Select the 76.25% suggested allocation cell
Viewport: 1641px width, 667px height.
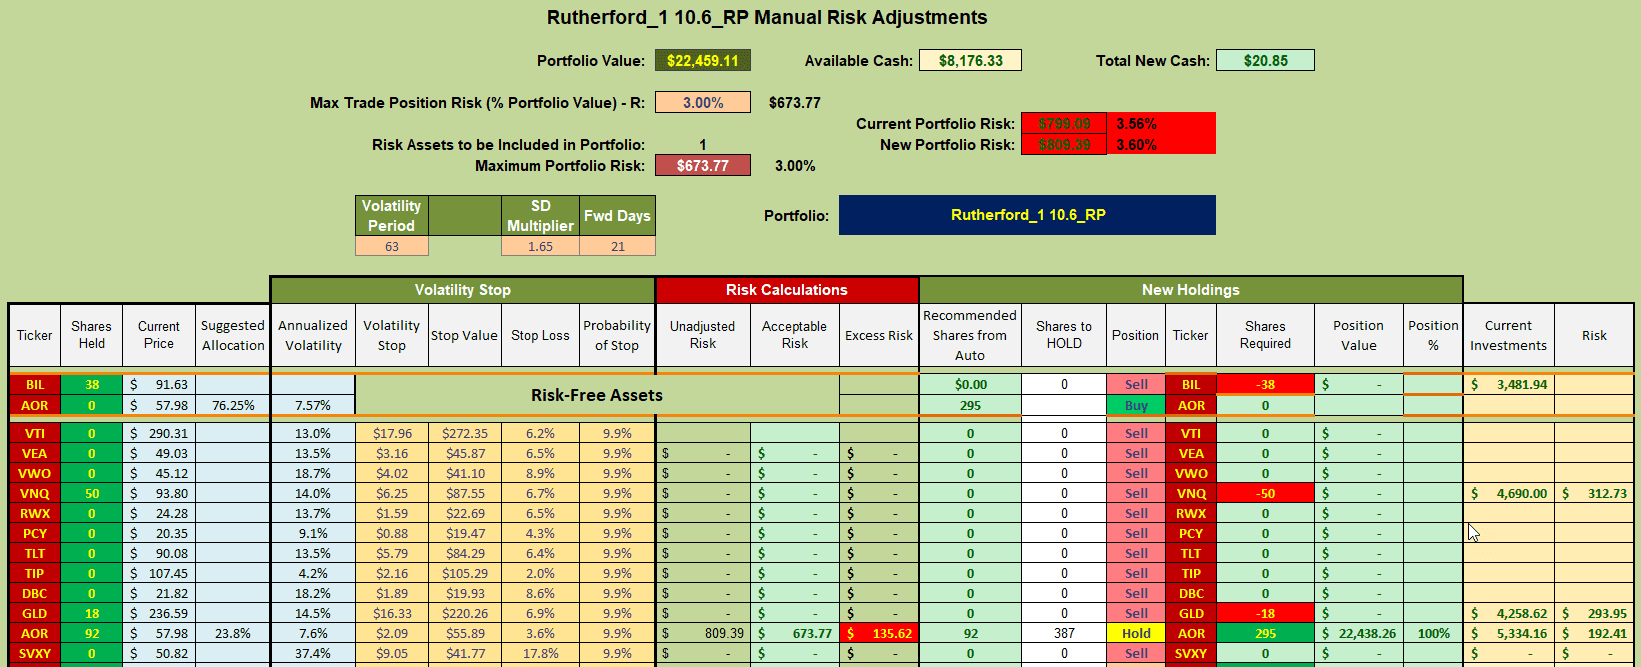point(233,406)
